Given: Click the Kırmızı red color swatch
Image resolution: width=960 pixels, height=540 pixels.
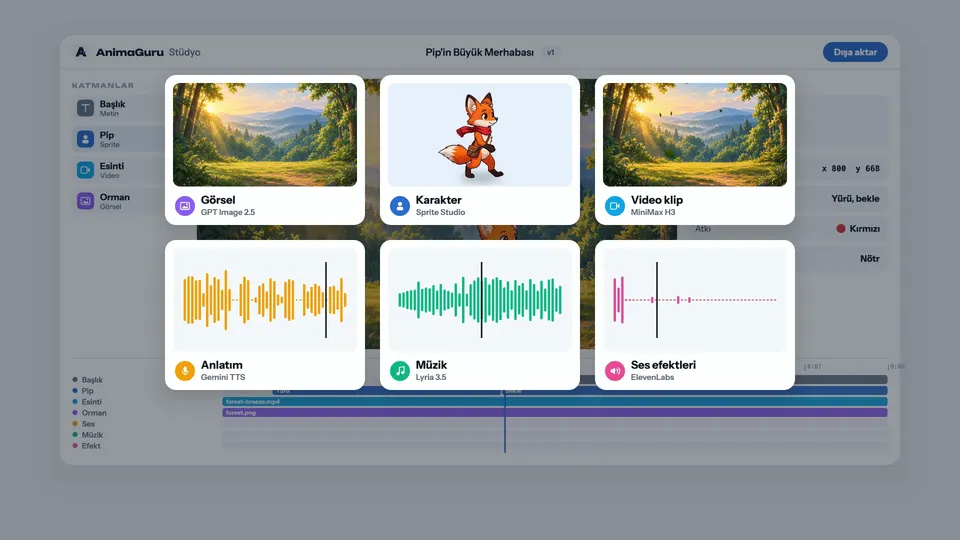Looking at the screenshot, I should point(841,228).
